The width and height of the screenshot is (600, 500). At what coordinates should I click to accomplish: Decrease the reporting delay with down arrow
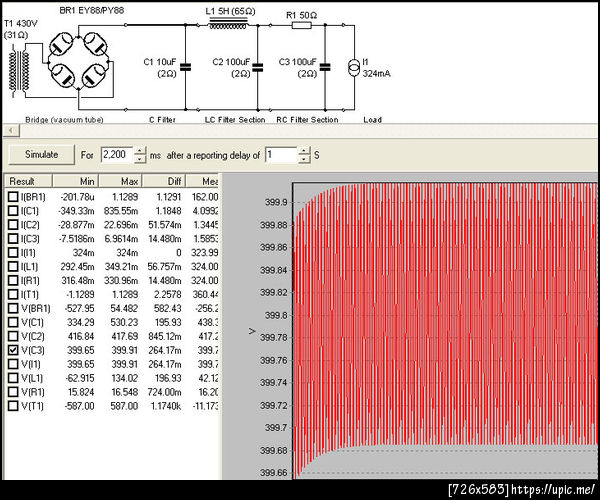pos(304,159)
